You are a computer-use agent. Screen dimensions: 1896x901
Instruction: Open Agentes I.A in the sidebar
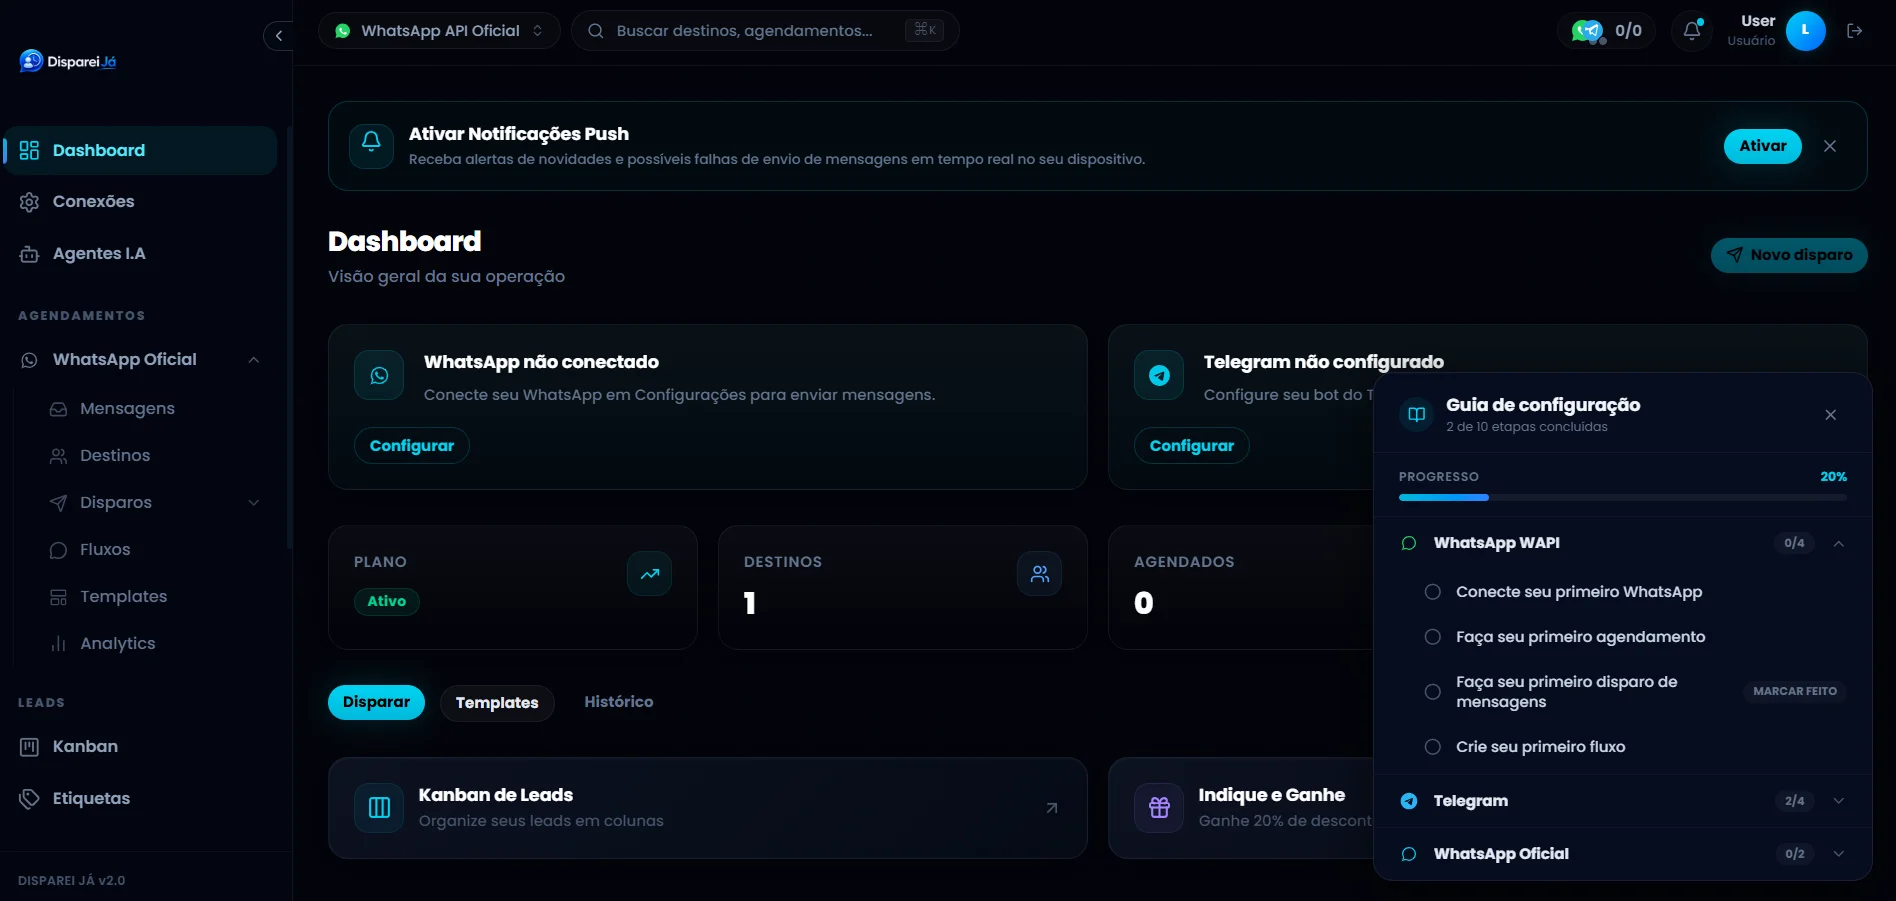(140, 253)
